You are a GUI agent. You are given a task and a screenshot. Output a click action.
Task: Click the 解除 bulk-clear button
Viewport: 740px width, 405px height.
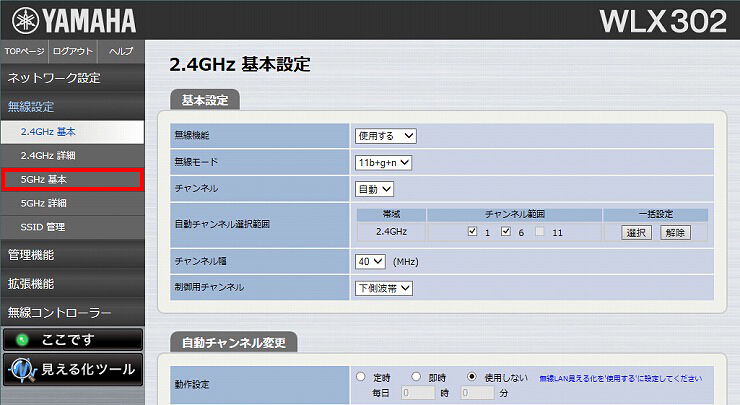coord(675,233)
